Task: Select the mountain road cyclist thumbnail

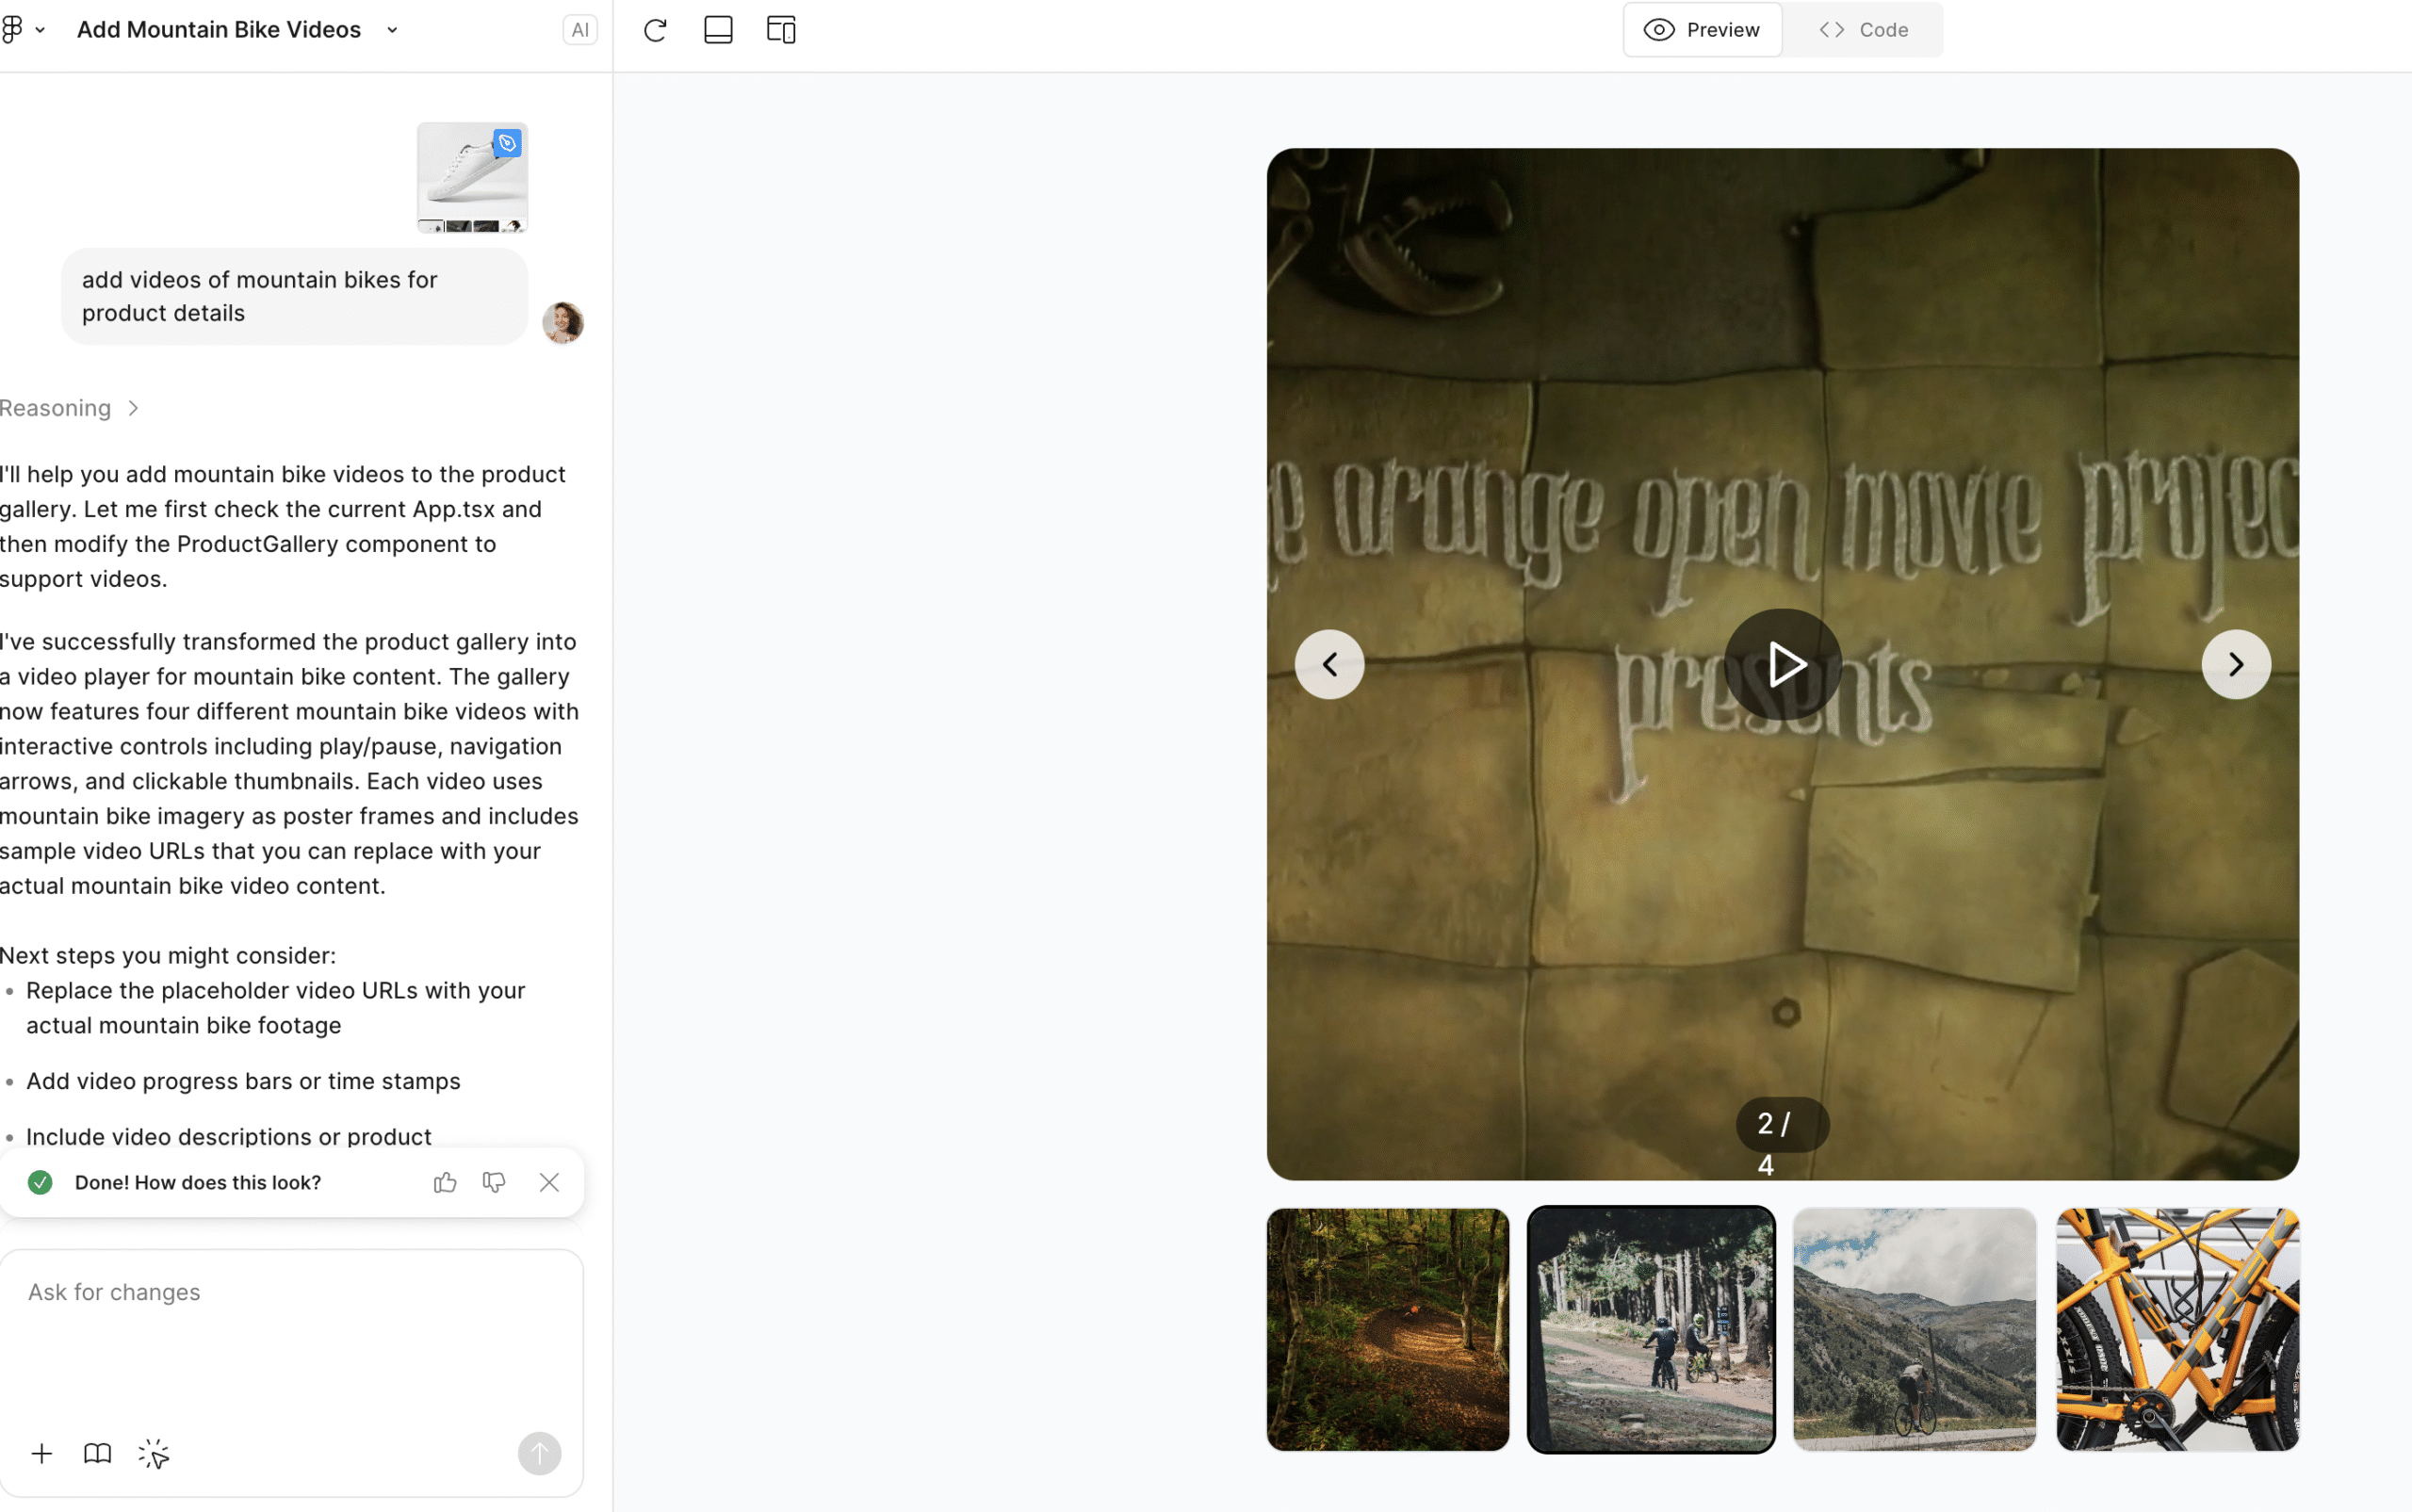Action: [x=1915, y=1329]
